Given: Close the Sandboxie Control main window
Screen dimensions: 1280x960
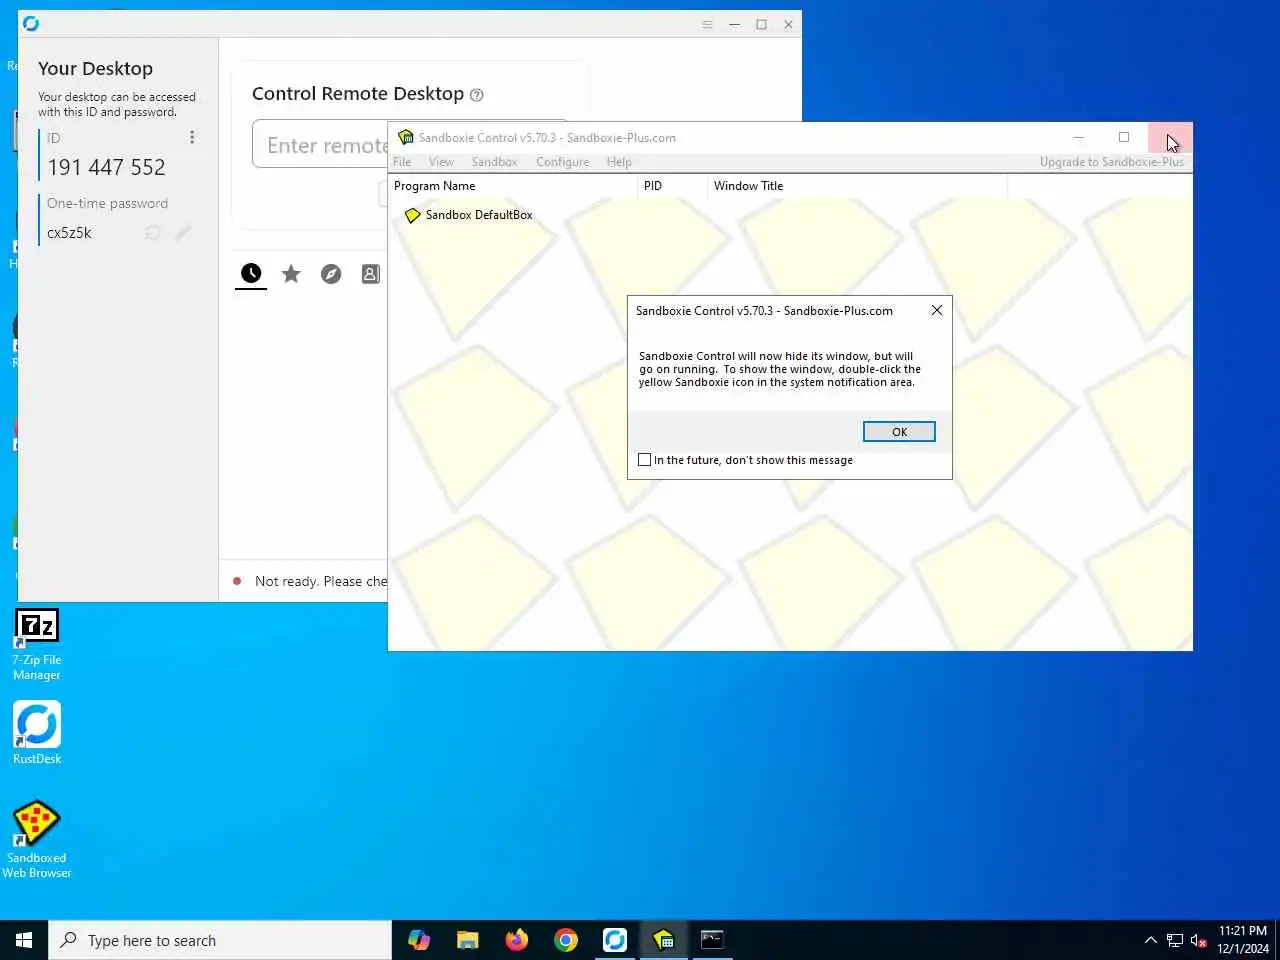Looking at the screenshot, I should (x=1170, y=137).
